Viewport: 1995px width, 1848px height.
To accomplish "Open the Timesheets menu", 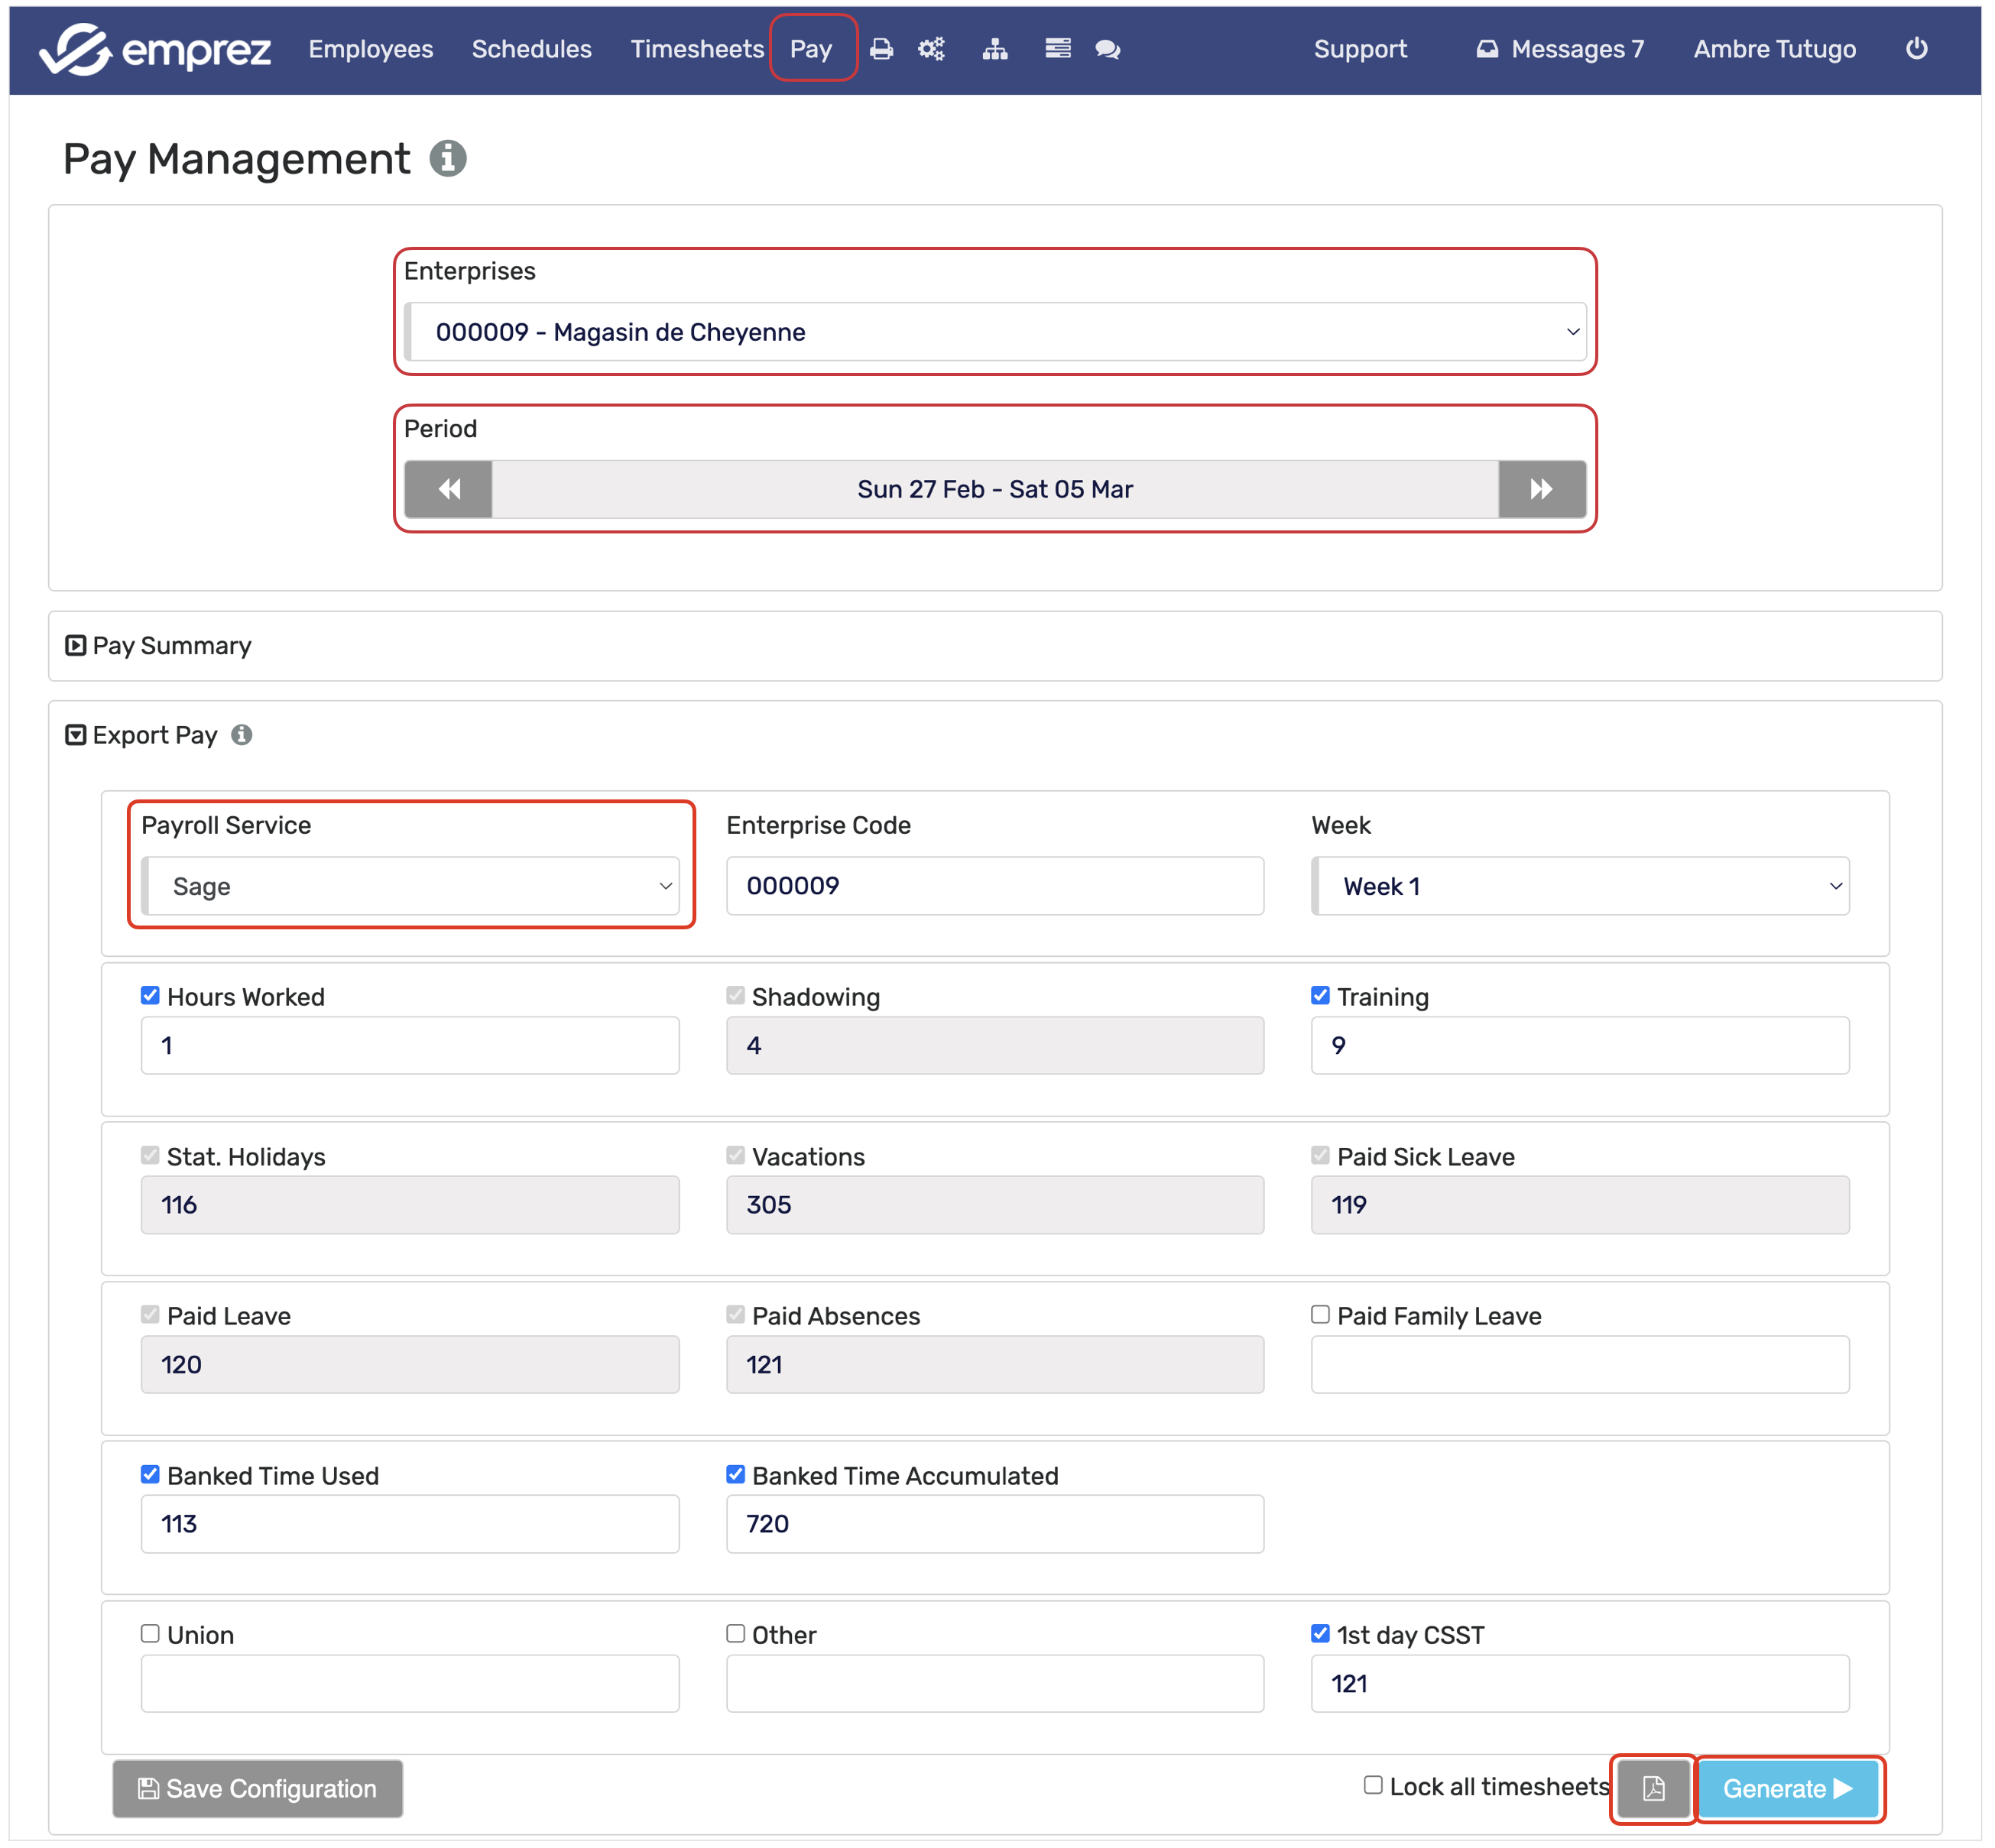I will (x=697, y=49).
